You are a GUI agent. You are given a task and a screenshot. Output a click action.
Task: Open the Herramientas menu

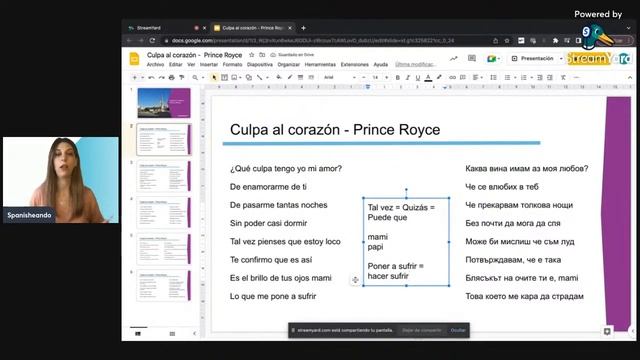click(x=320, y=64)
